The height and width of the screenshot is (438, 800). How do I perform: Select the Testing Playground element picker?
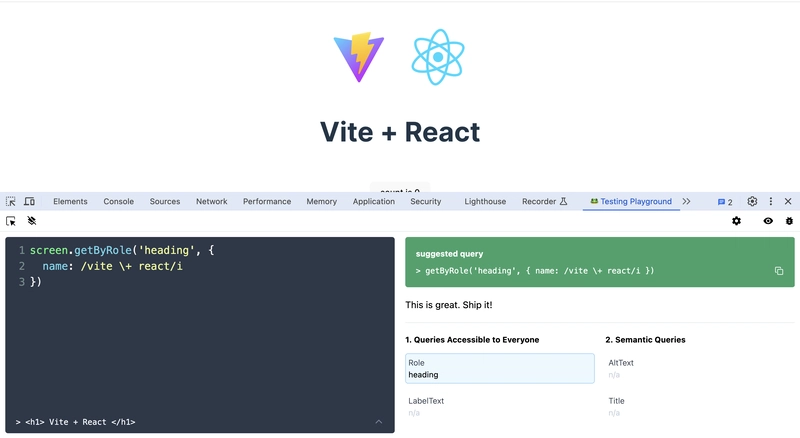tap(11, 221)
